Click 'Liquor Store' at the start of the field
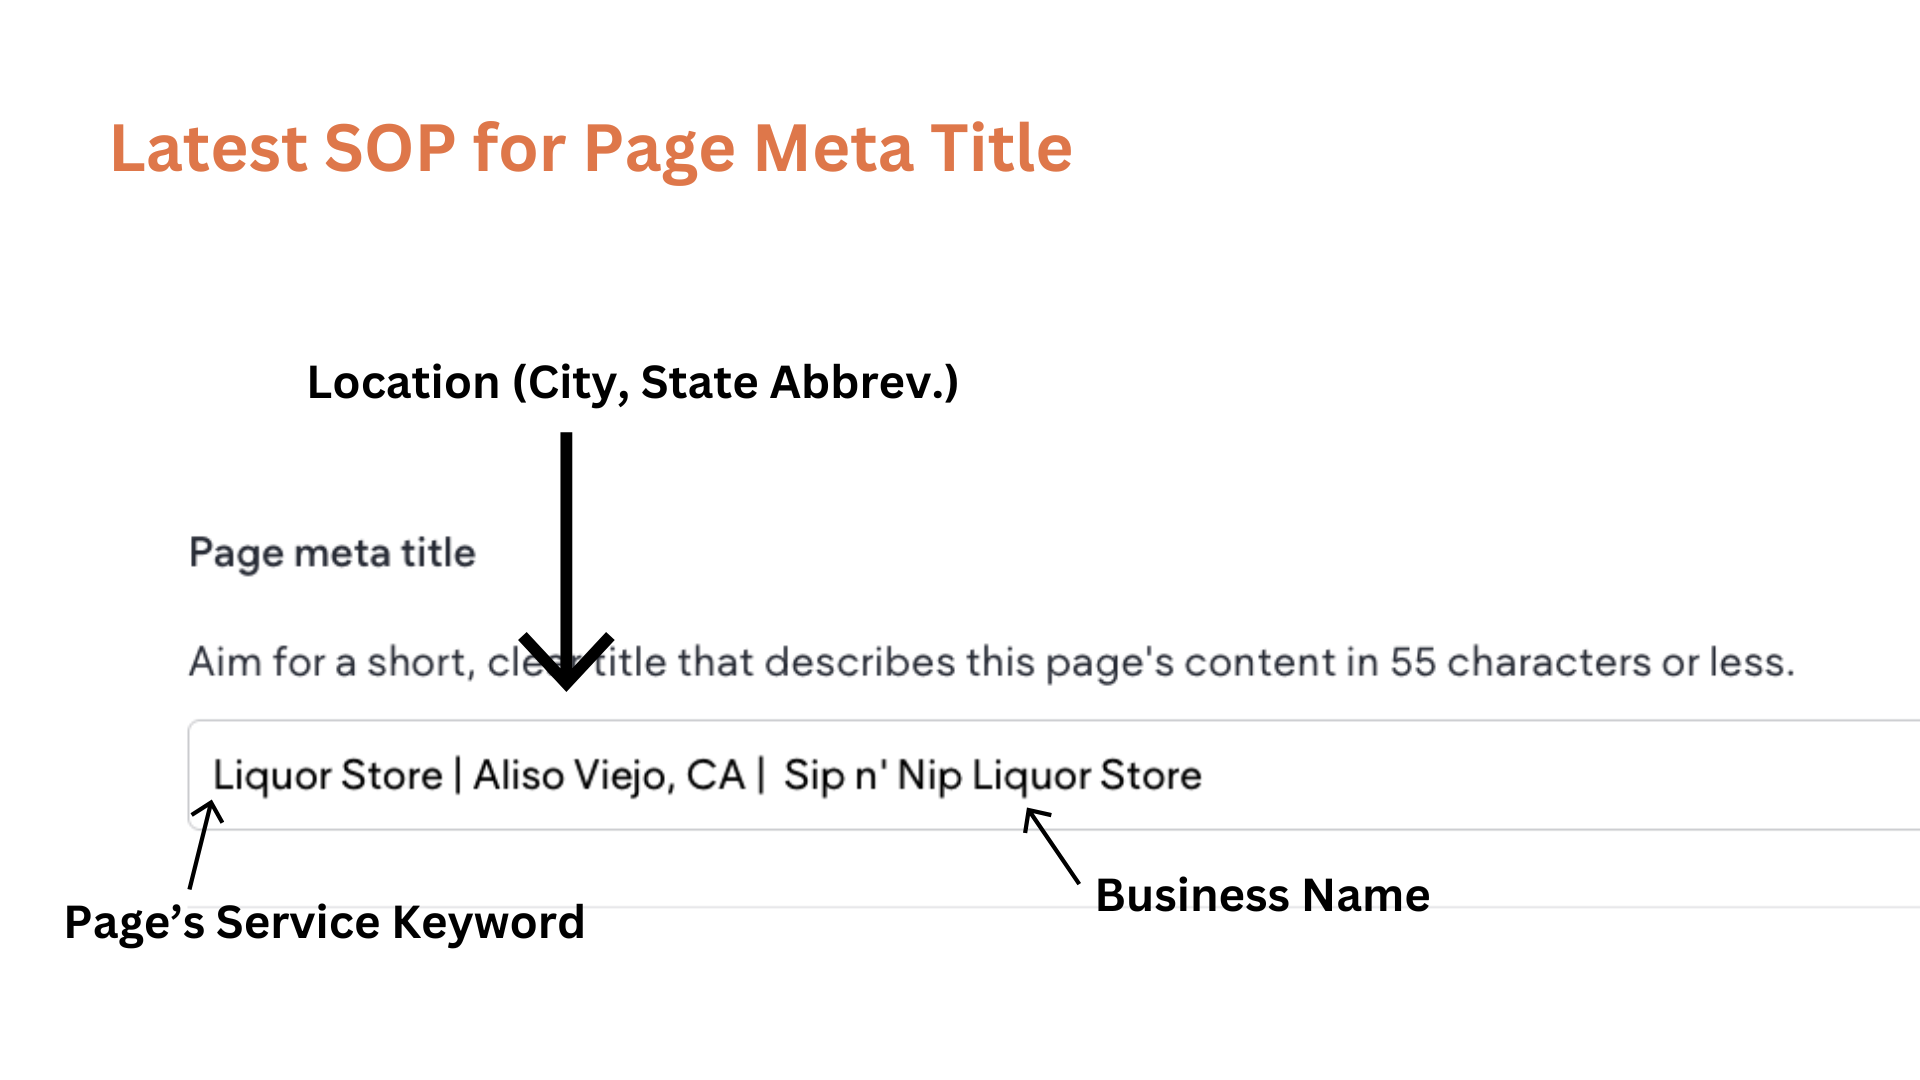 (x=328, y=775)
